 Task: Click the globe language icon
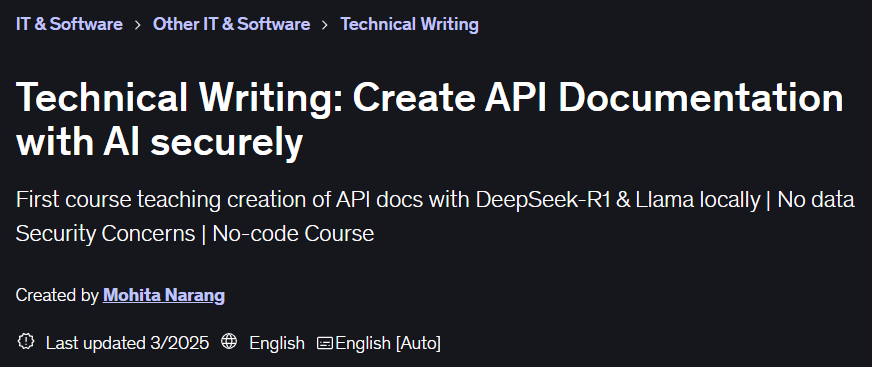[229, 341]
